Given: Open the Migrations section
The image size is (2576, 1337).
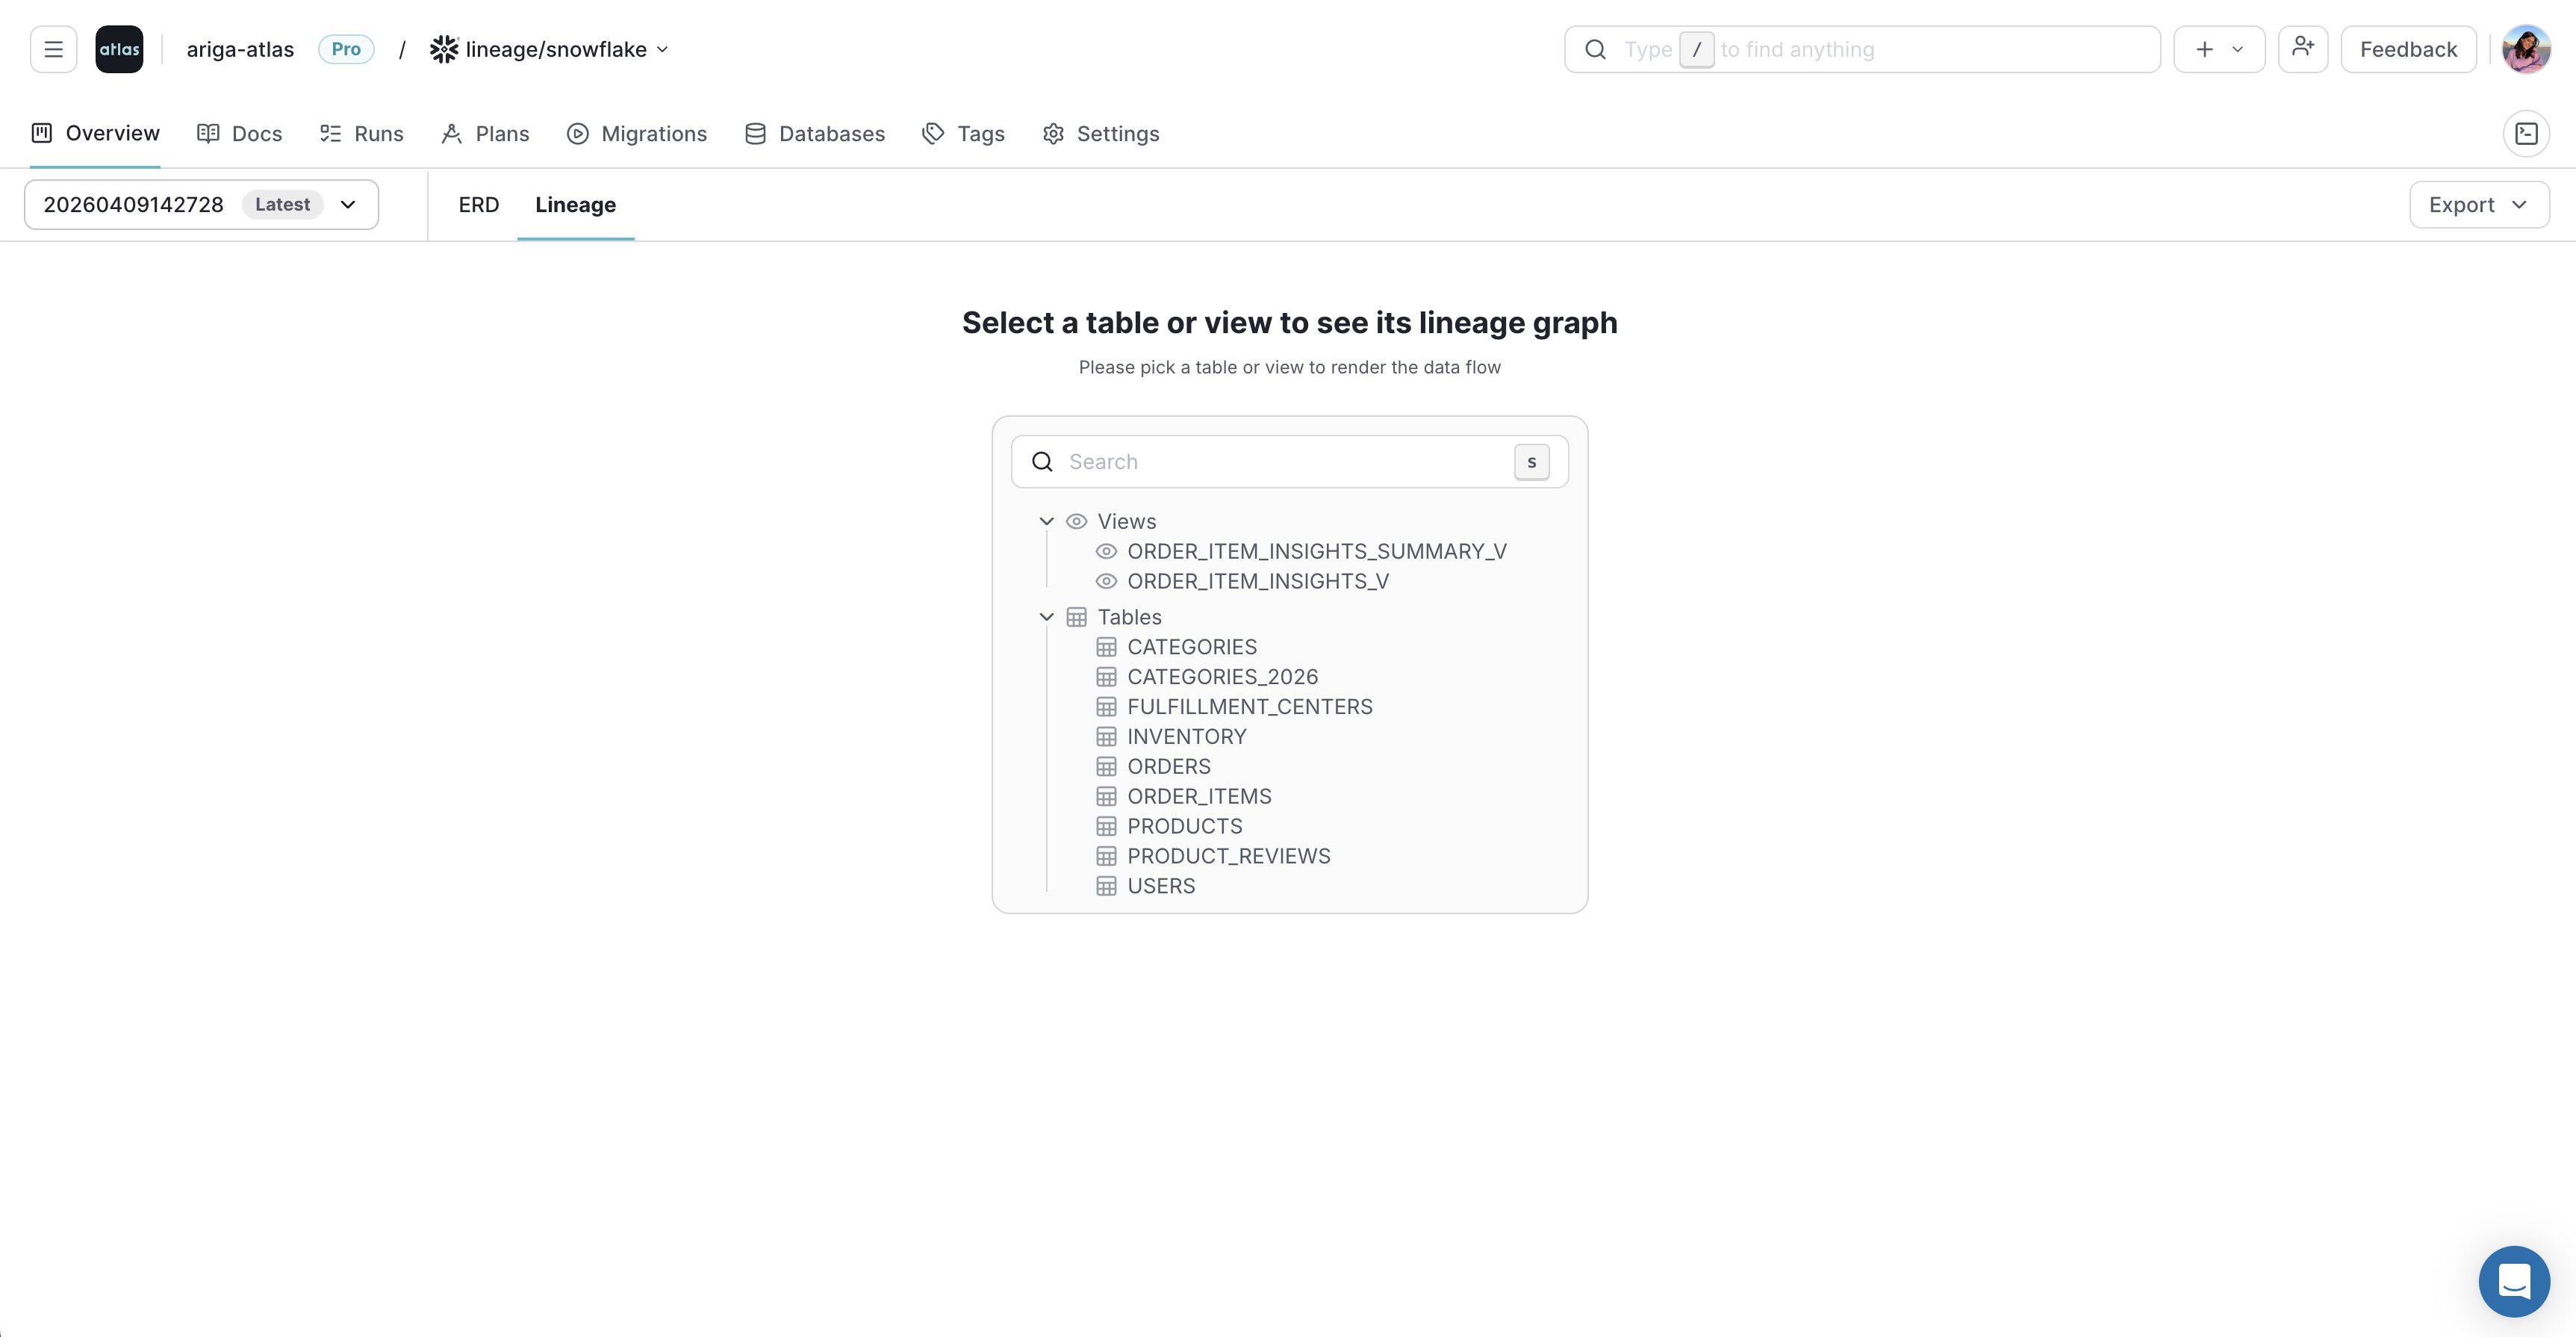Looking at the screenshot, I should point(637,133).
